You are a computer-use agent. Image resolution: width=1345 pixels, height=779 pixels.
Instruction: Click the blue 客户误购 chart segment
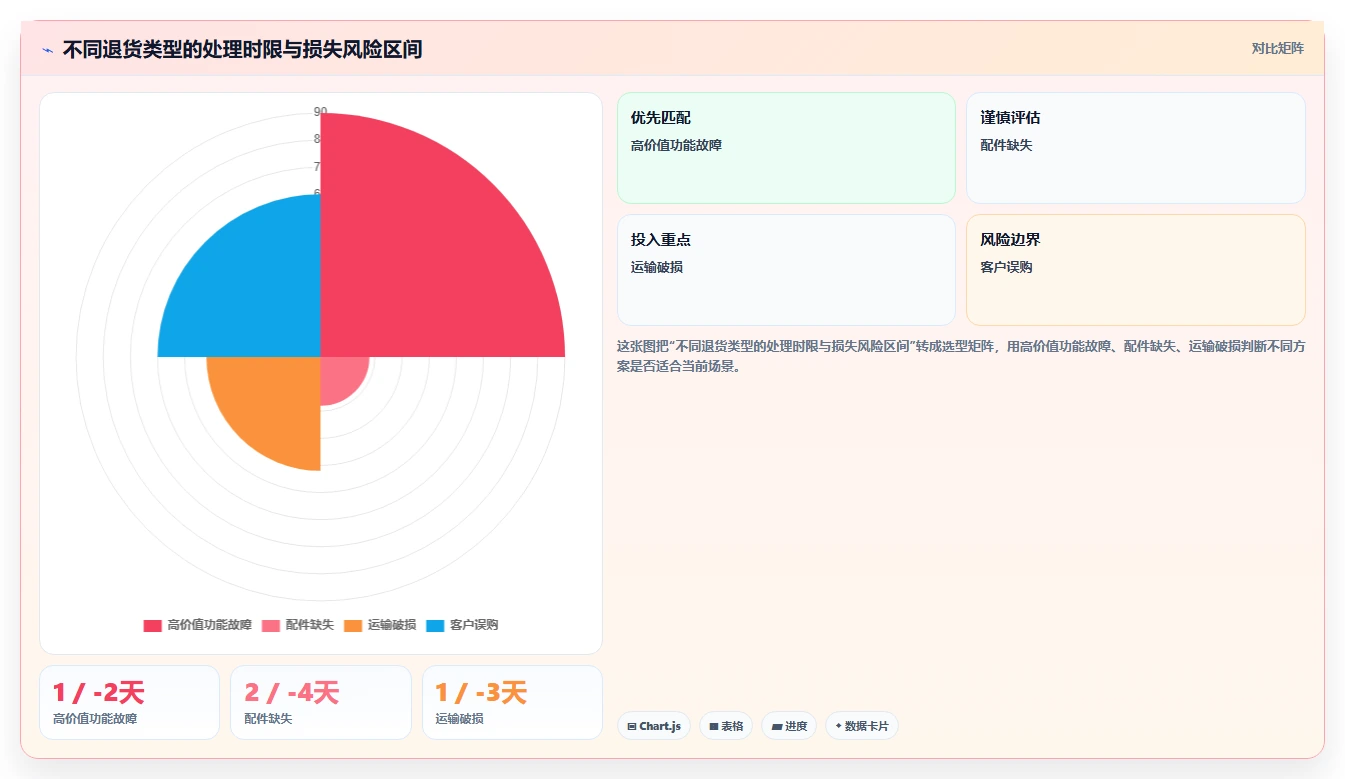(255, 290)
